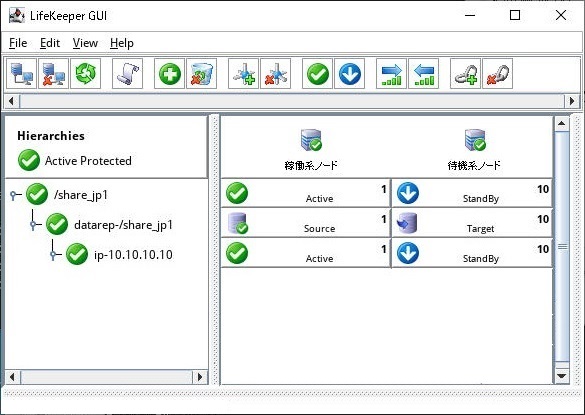Click the Disconnect server toolbar icon
Image resolution: width=585 pixels, height=415 pixels.
coord(54,74)
